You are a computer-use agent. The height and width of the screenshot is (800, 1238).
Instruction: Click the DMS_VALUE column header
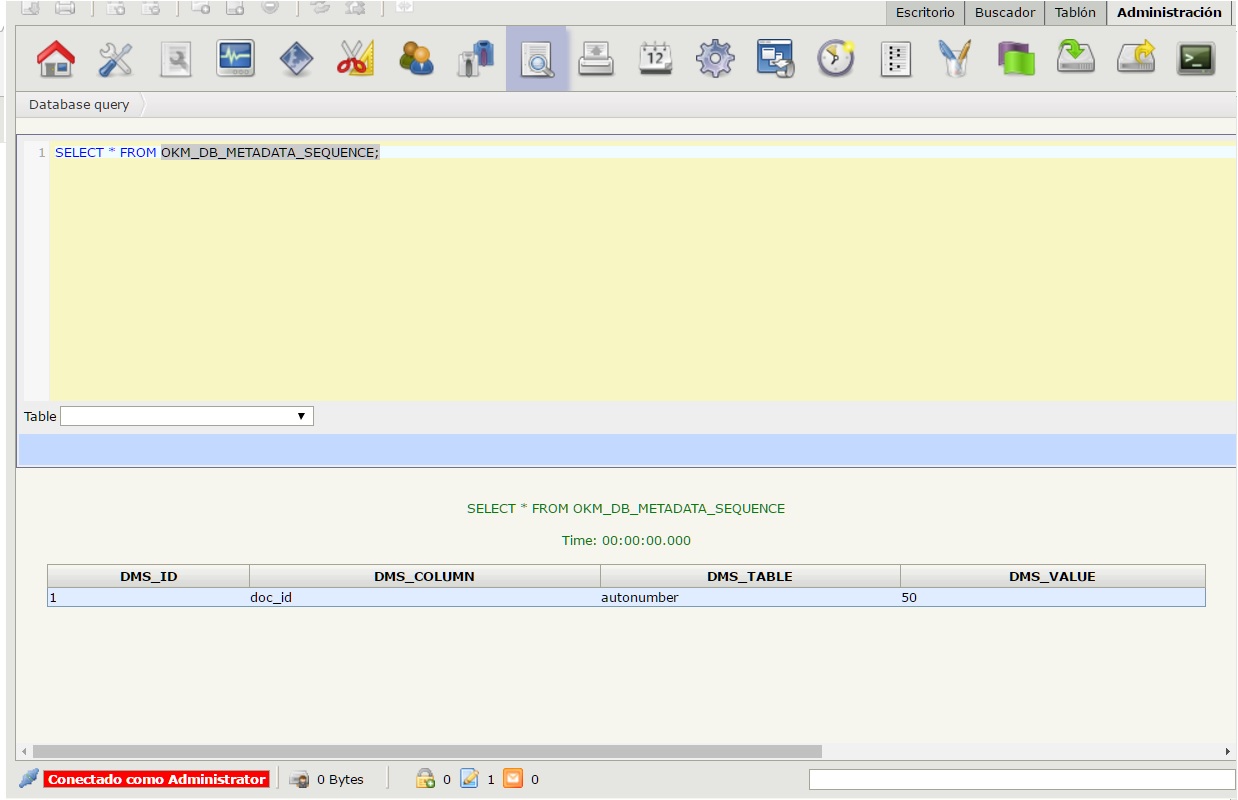[1052, 576]
